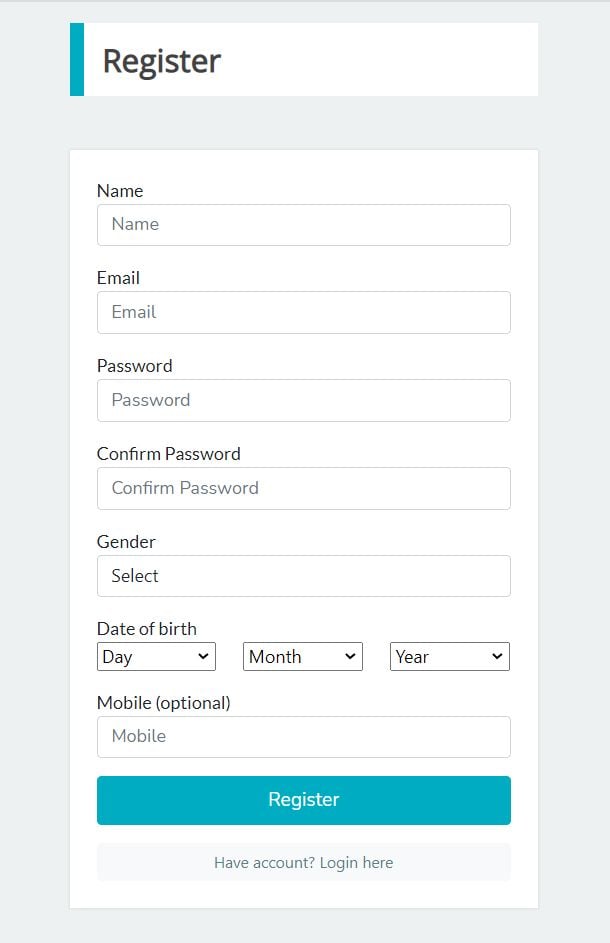Click the 'Password' label text
Viewport: 610px width, 943px height.
coord(134,366)
